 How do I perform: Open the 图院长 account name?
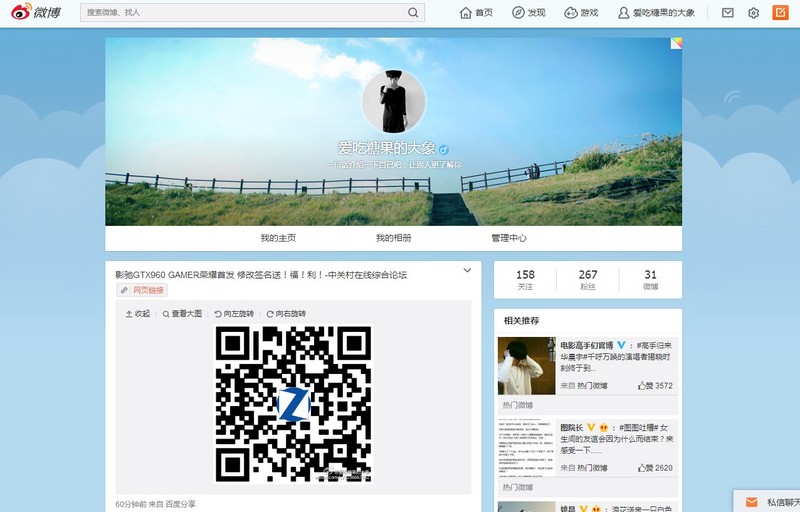coord(571,427)
